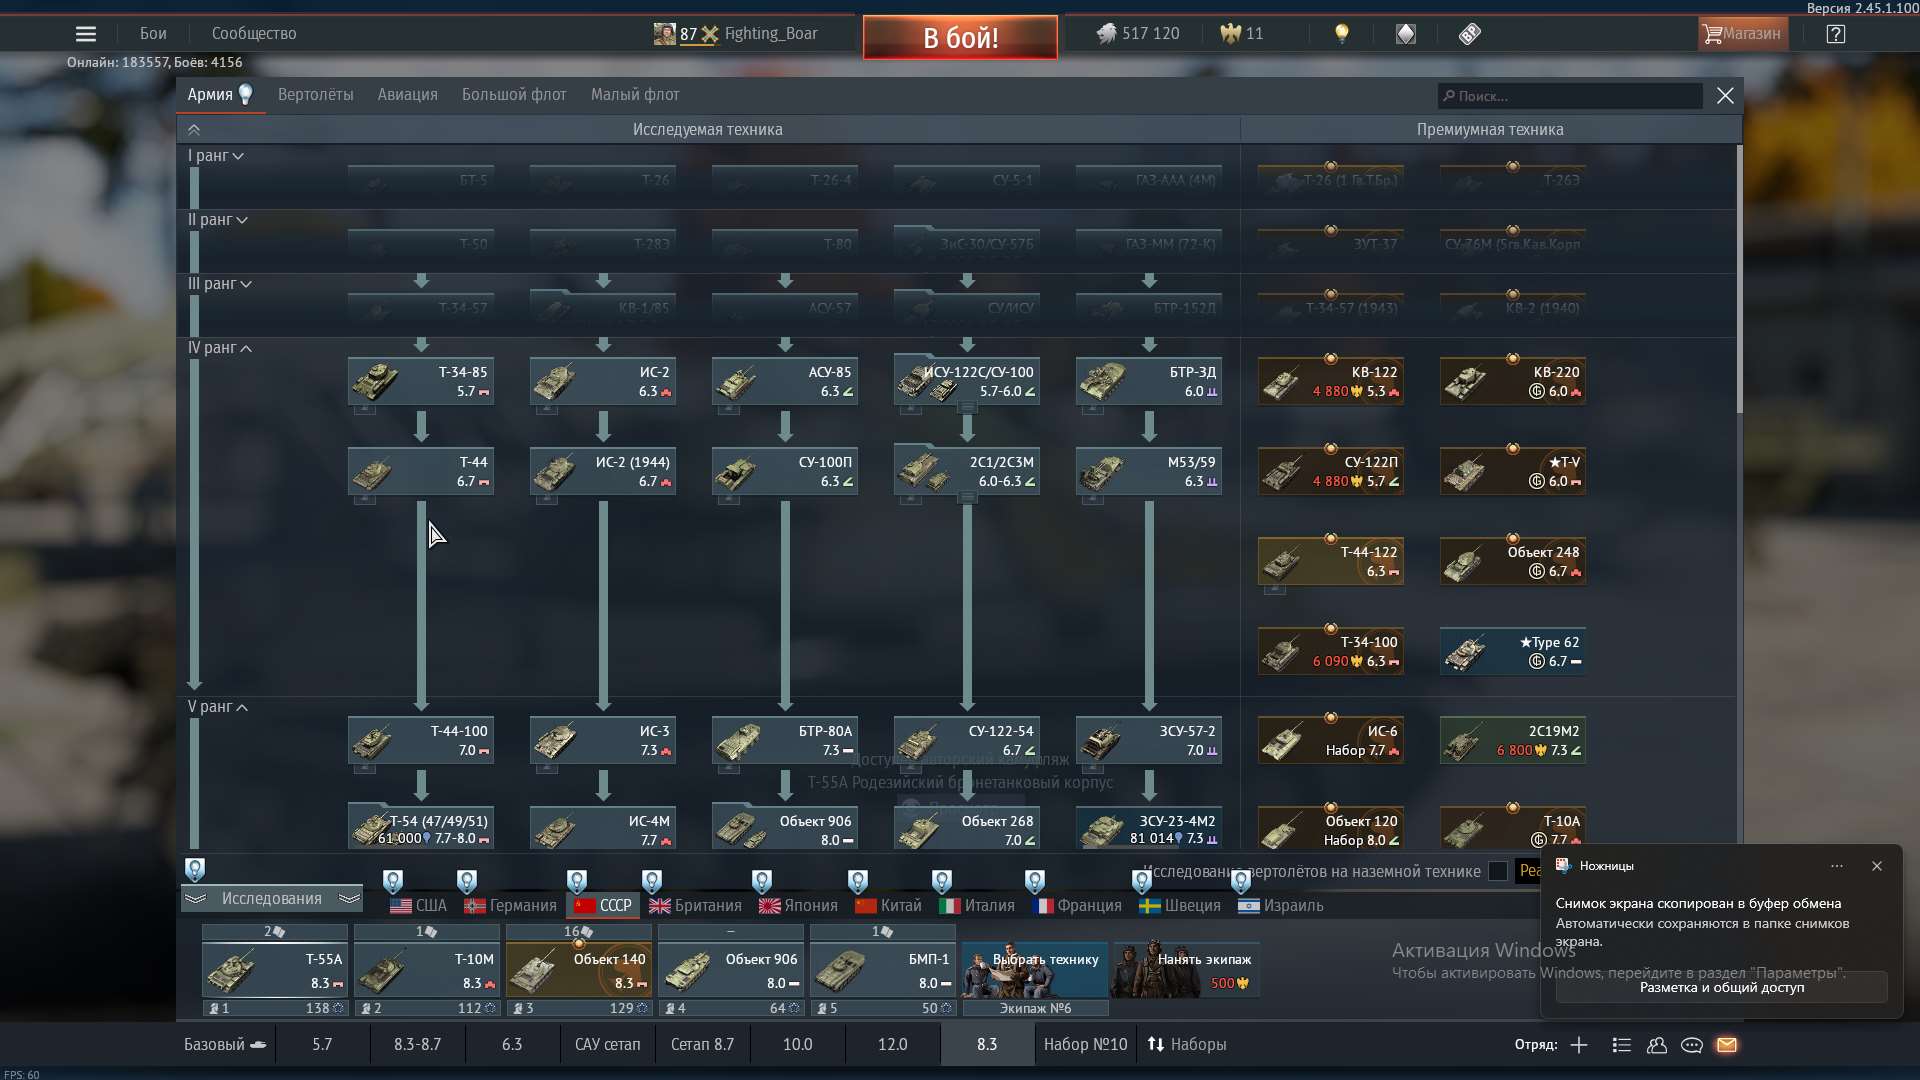Click research badge above США flag

coord(393,881)
